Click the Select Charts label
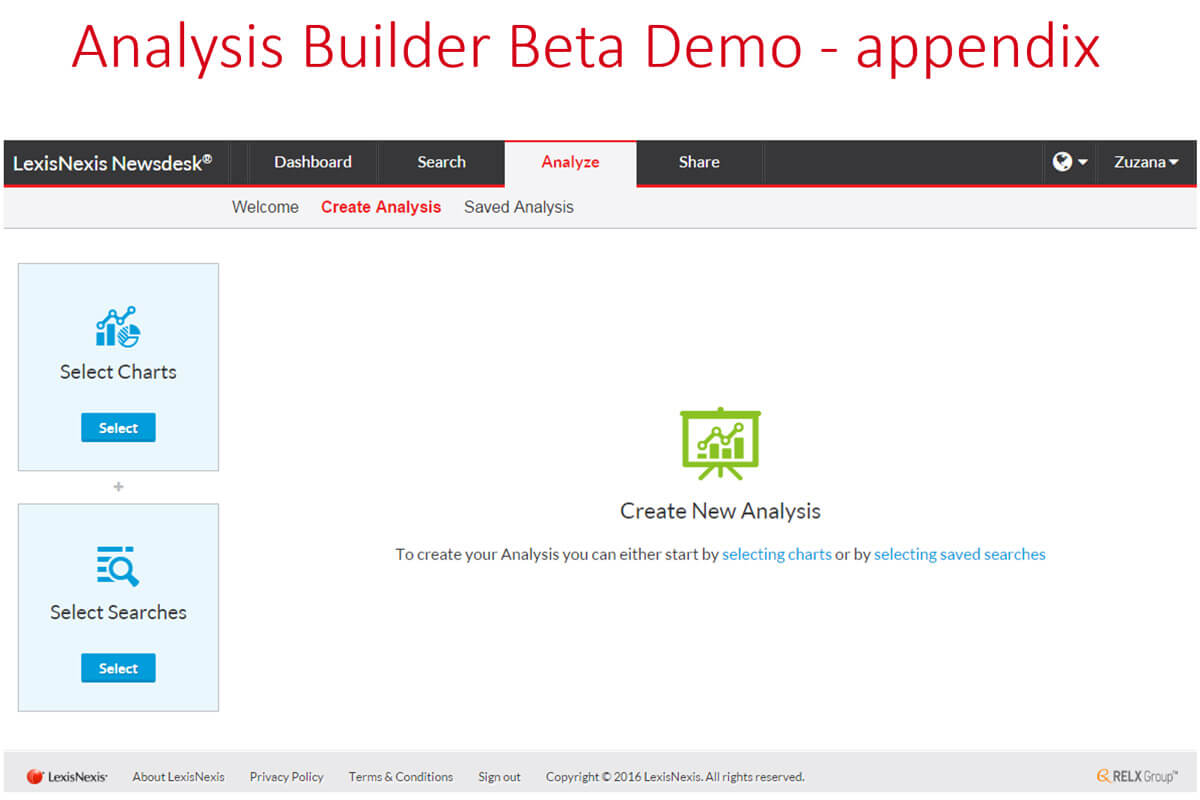The image size is (1200, 800). (x=118, y=372)
